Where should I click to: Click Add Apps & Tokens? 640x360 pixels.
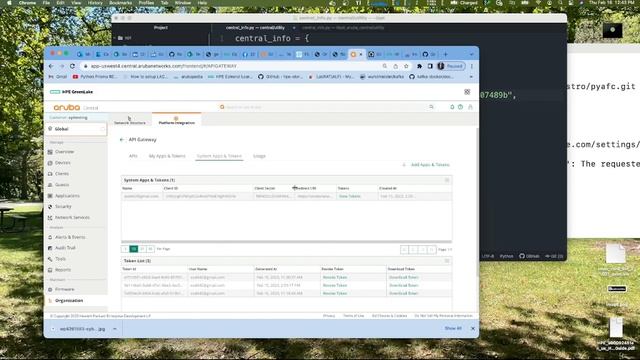coord(427,165)
